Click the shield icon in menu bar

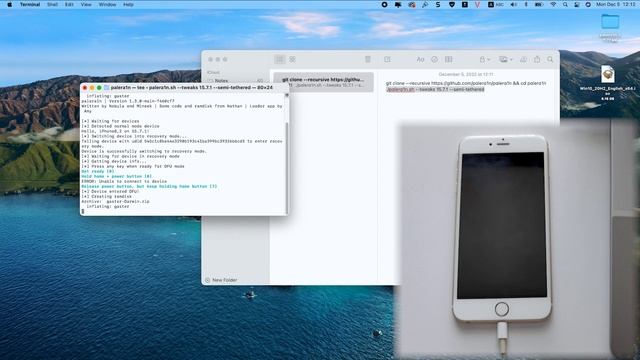pyautogui.click(x=451, y=4)
